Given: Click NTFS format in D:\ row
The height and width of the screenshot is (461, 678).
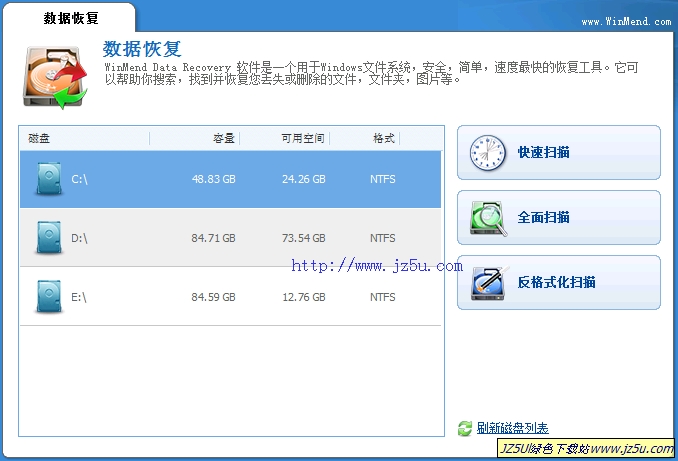Looking at the screenshot, I should pos(383,238).
